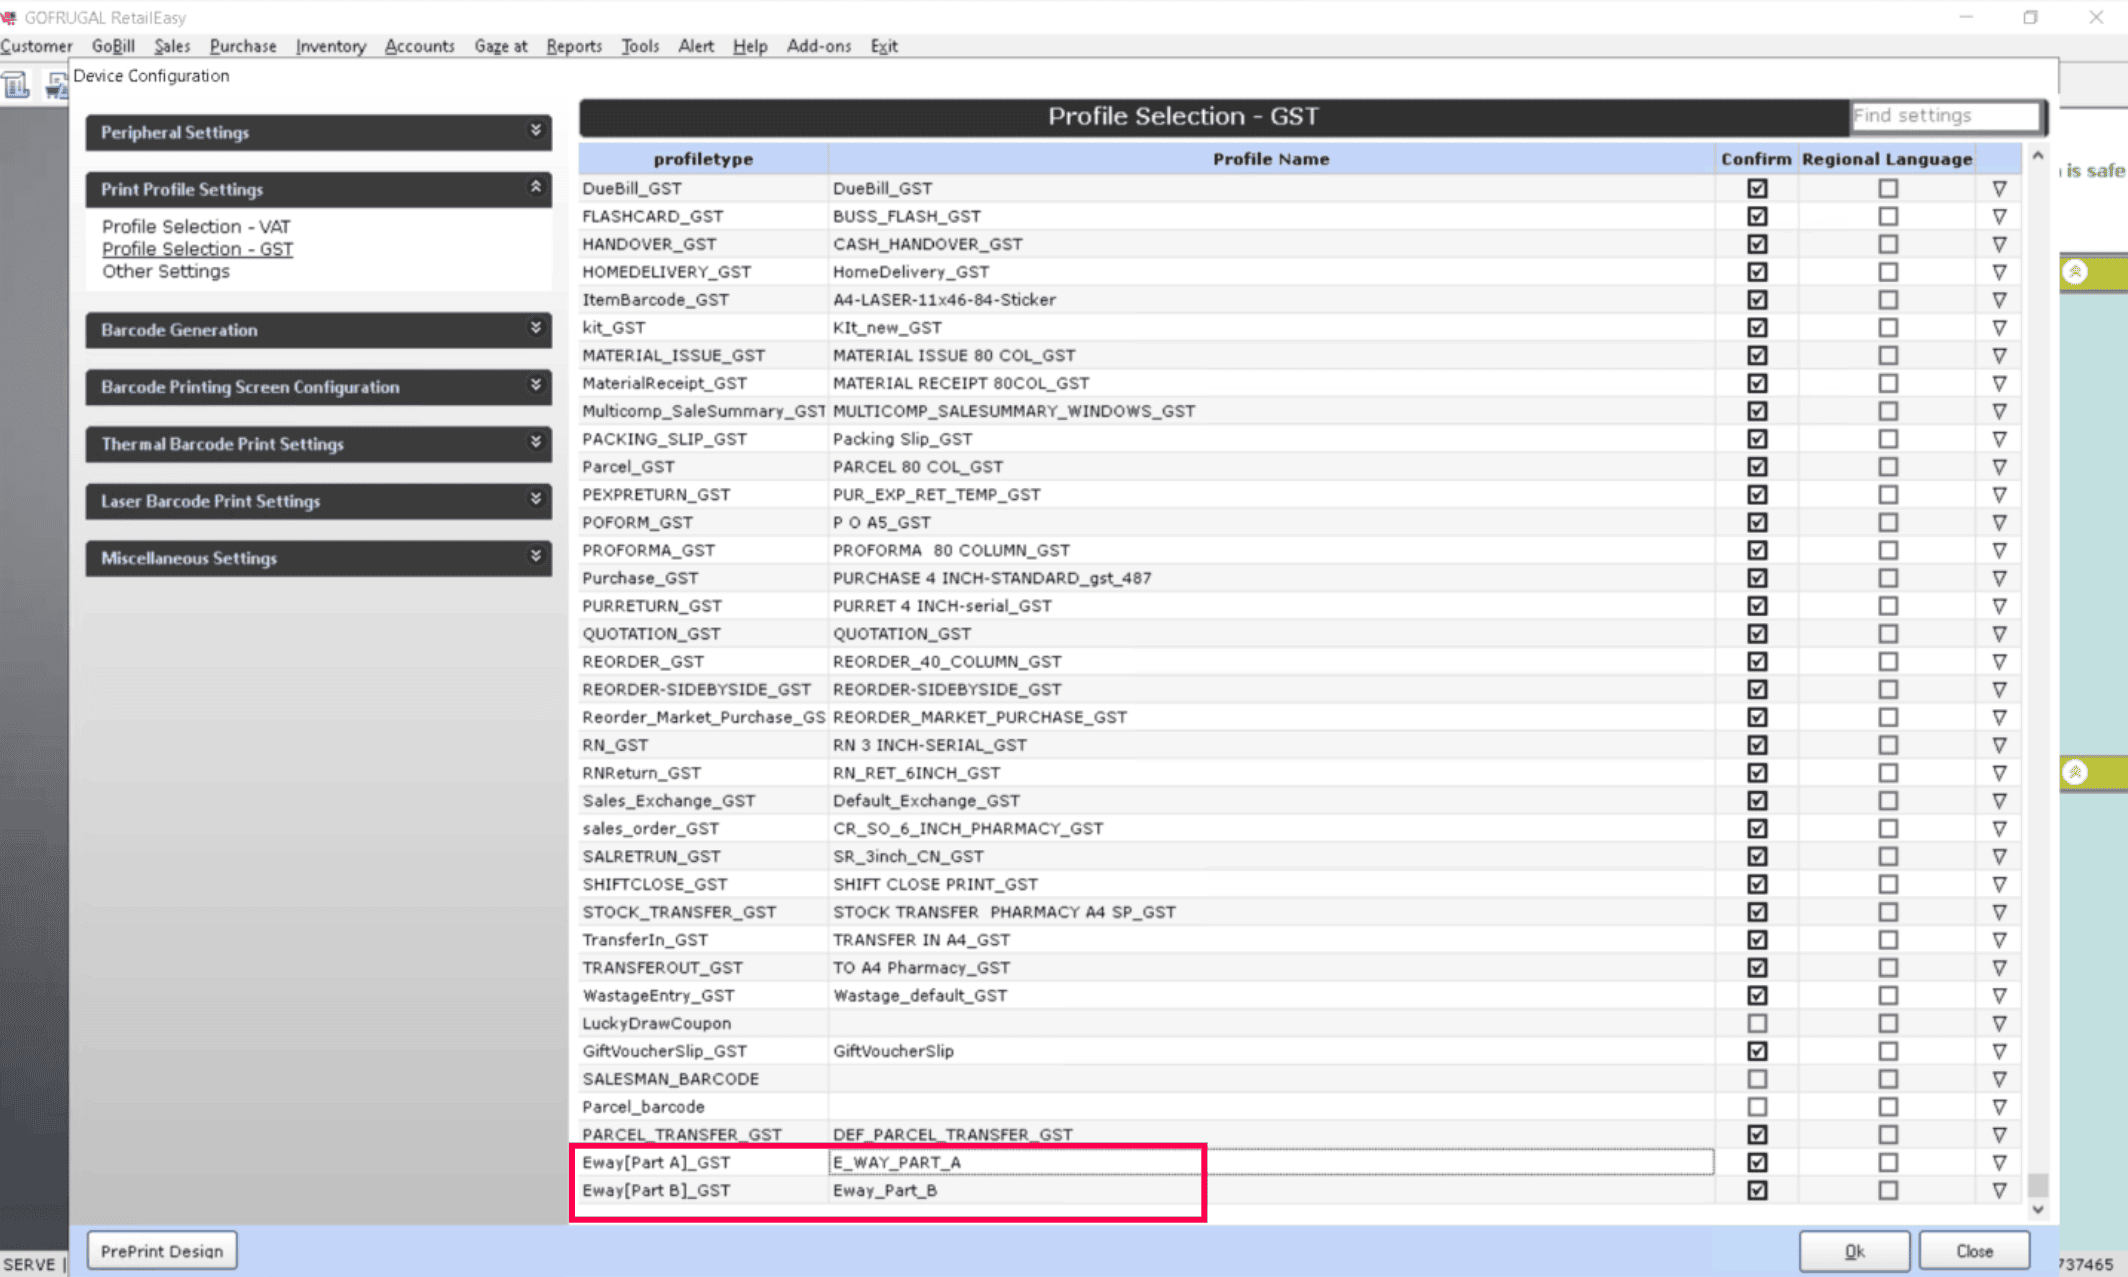Image resolution: width=2128 pixels, height=1277 pixels.
Task: Open the Reports menu
Action: [573, 46]
